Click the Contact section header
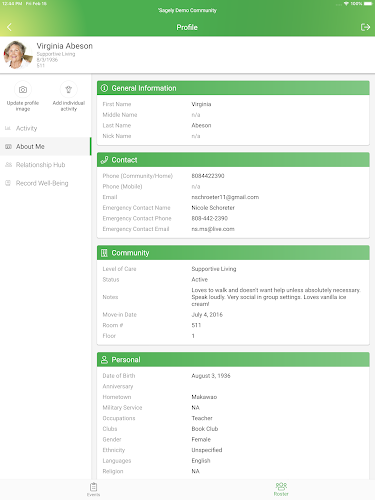This screenshot has height=500, width=375. pyautogui.click(x=233, y=160)
